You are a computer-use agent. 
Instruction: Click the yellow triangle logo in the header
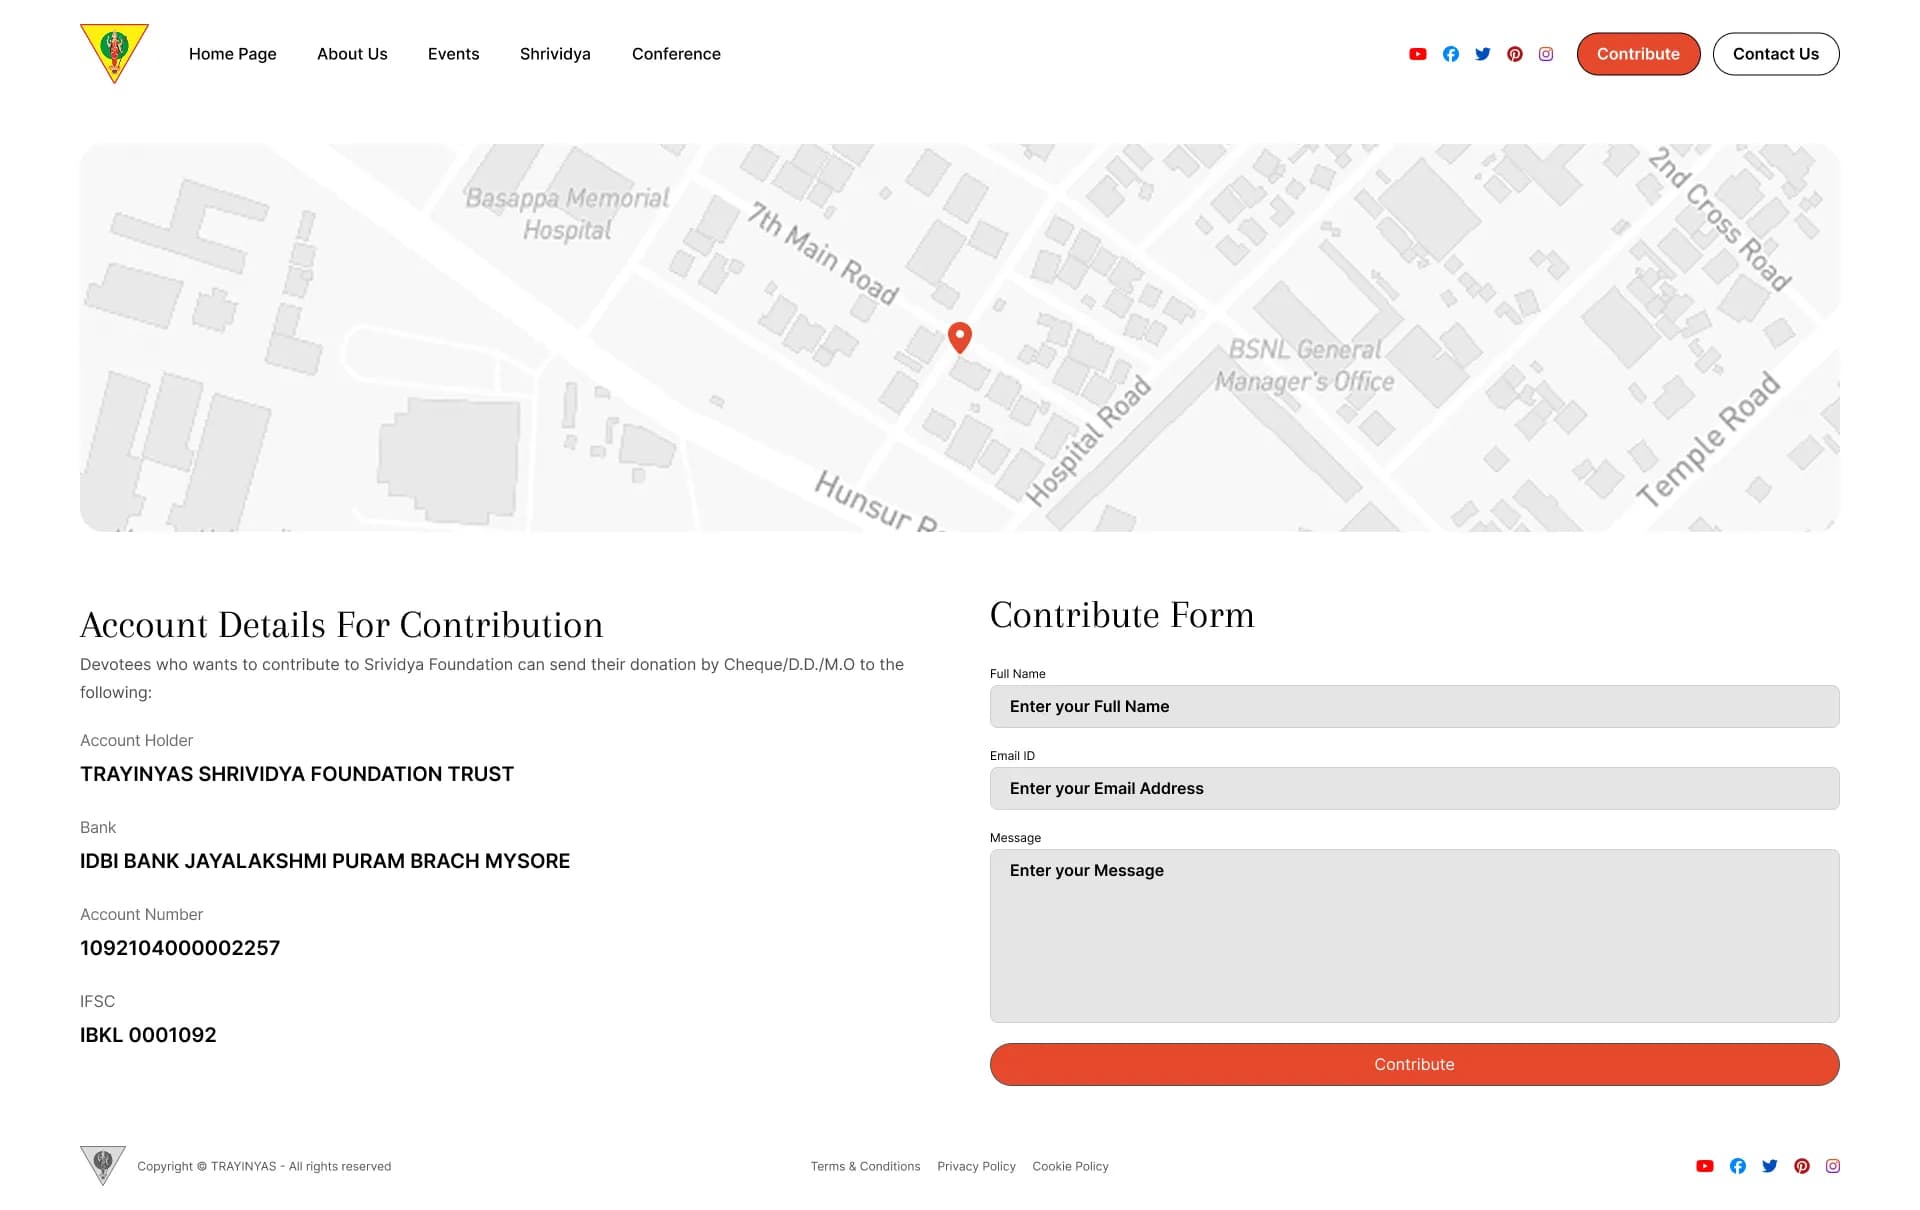(114, 52)
